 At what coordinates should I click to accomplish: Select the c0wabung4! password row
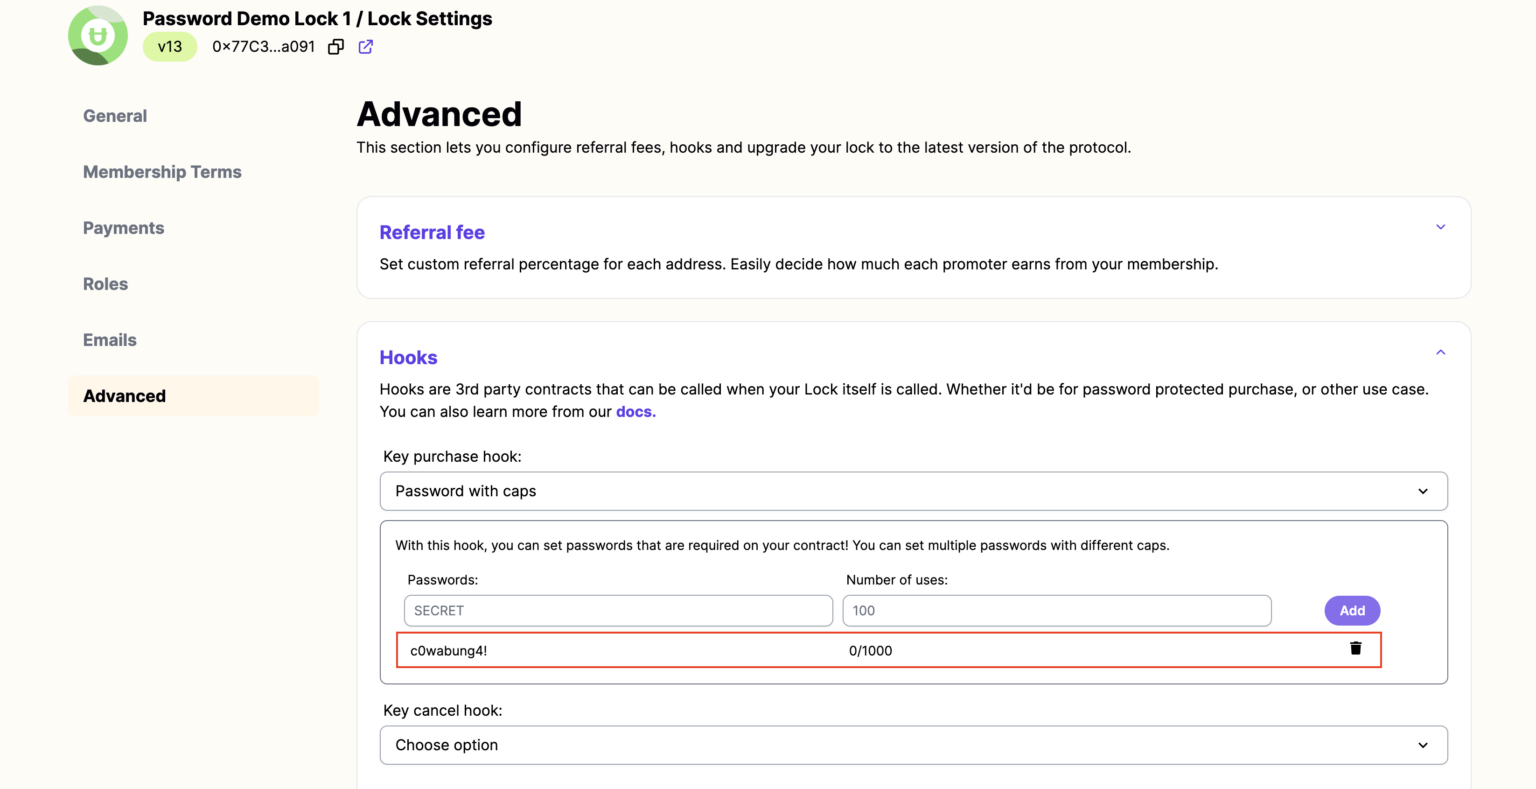pyautogui.click(x=700, y=650)
